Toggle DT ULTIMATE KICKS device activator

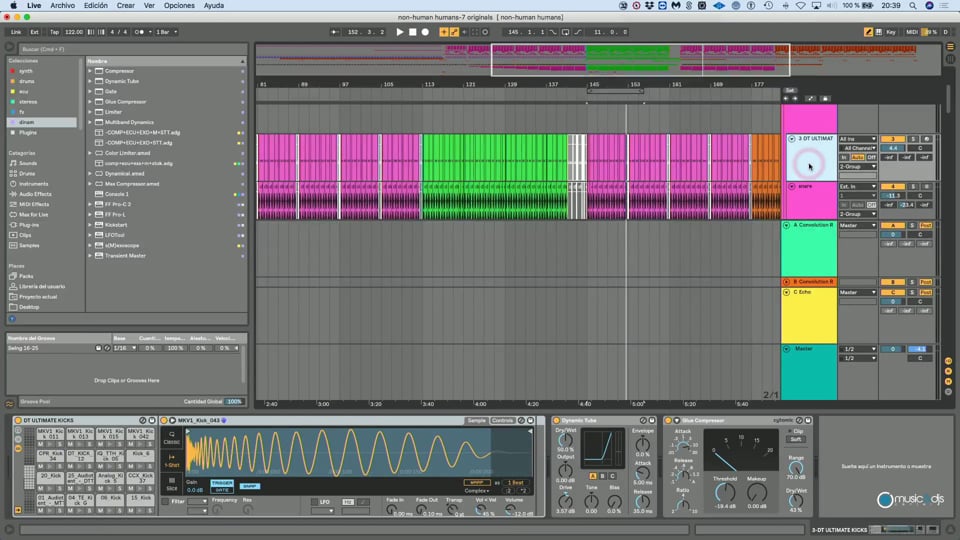18,421
